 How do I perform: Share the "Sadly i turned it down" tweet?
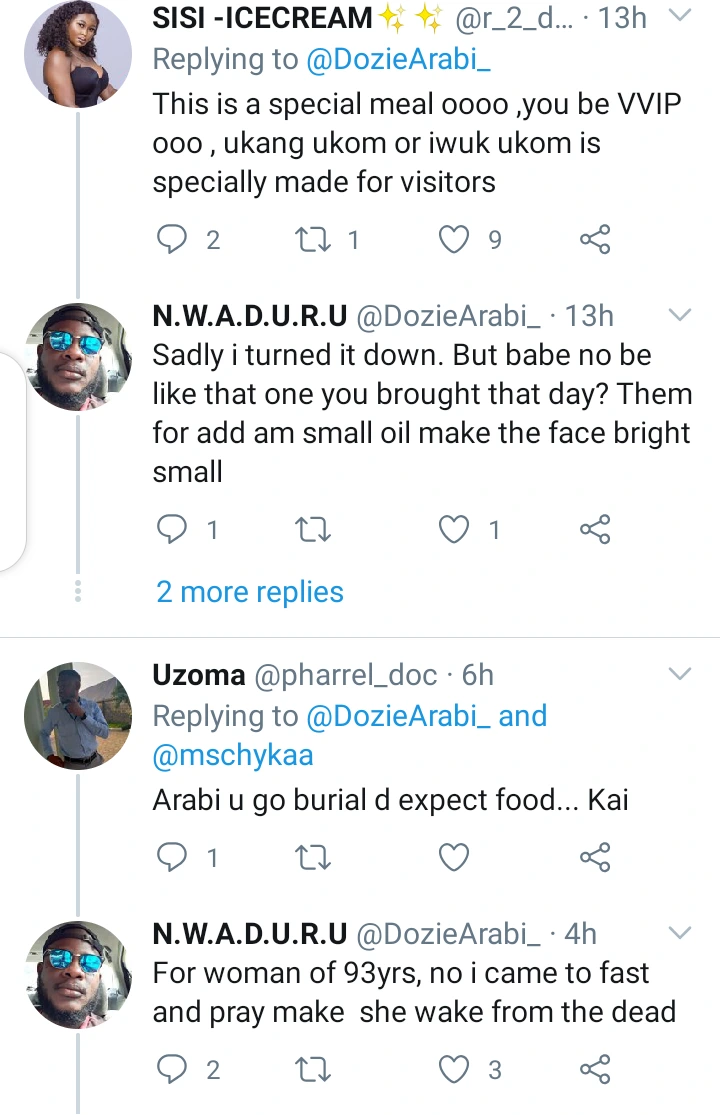tap(595, 531)
